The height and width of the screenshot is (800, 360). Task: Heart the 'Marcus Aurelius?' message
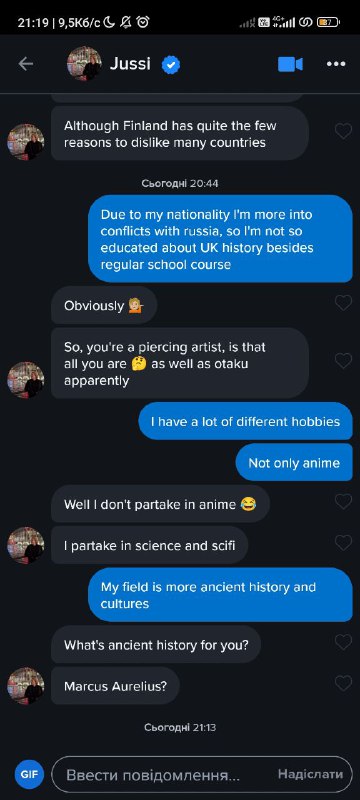click(x=343, y=683)
